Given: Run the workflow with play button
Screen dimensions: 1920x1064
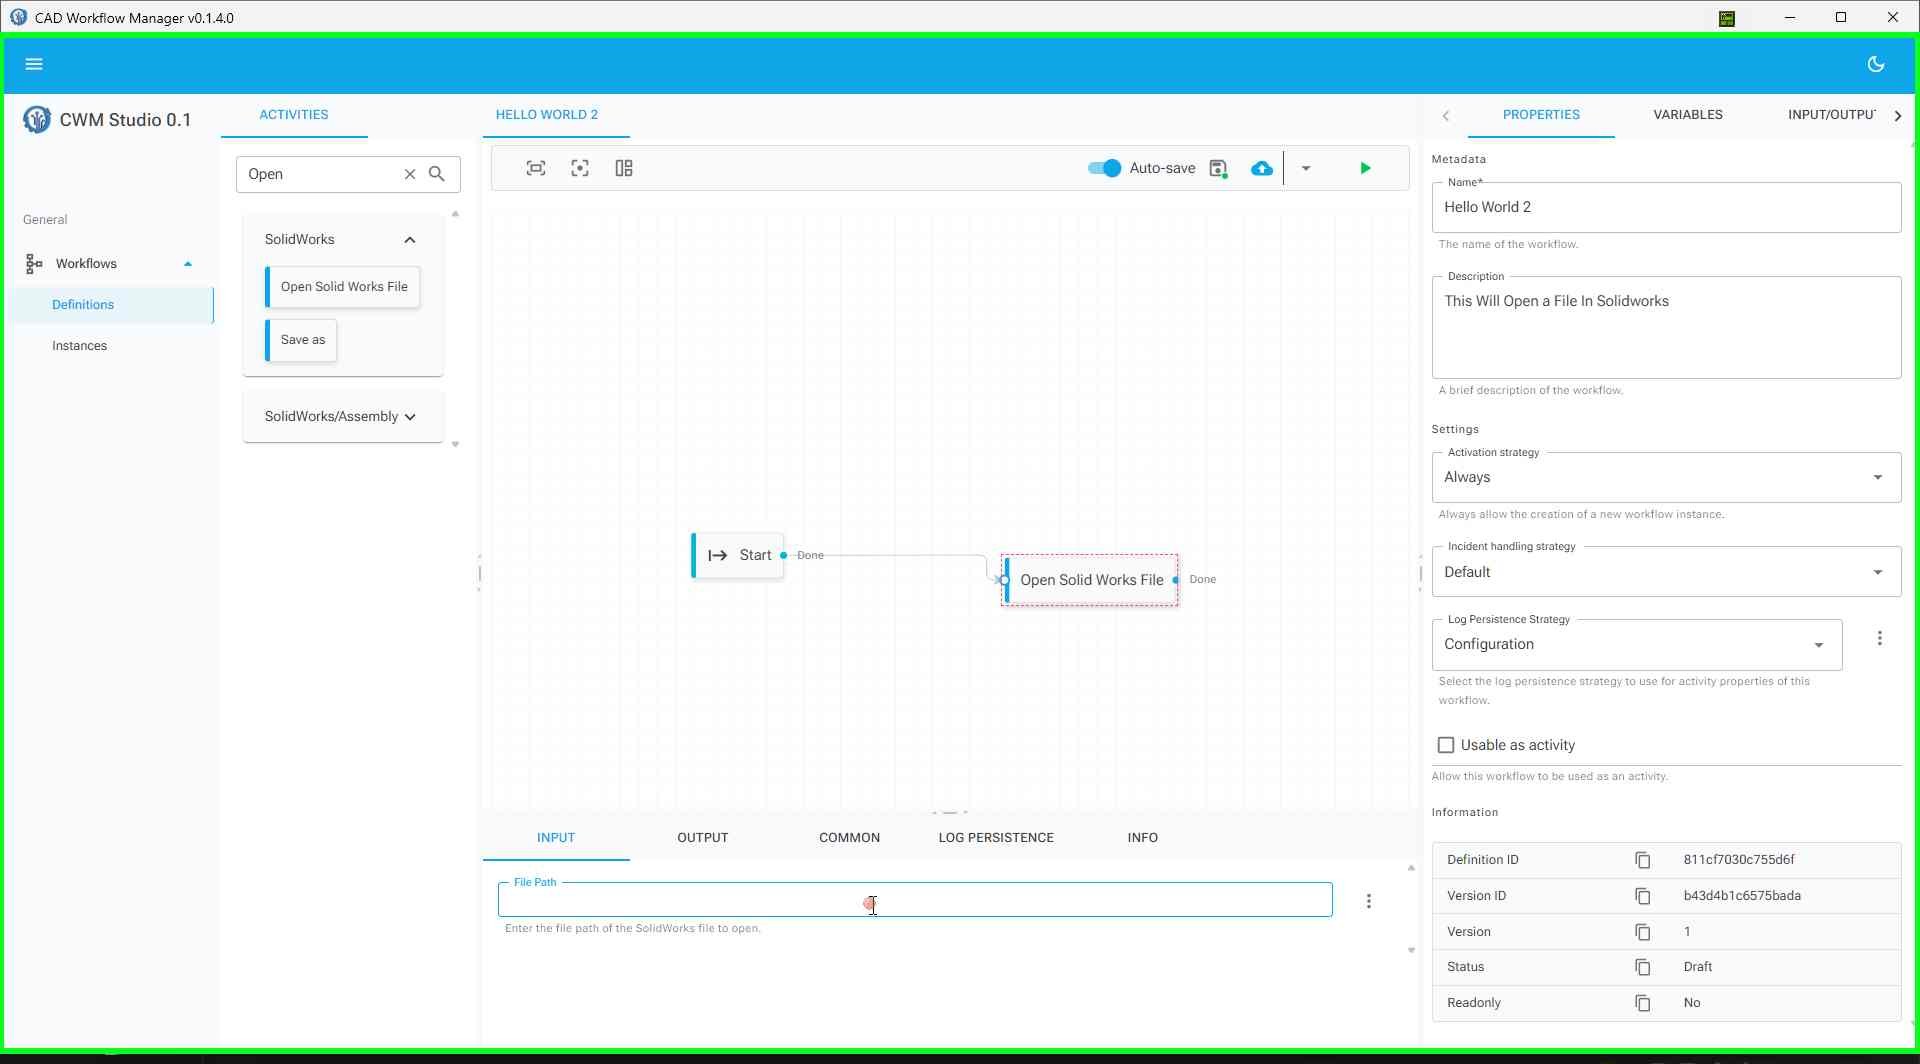Looking at the screenshot, I should pos(1365,168).
